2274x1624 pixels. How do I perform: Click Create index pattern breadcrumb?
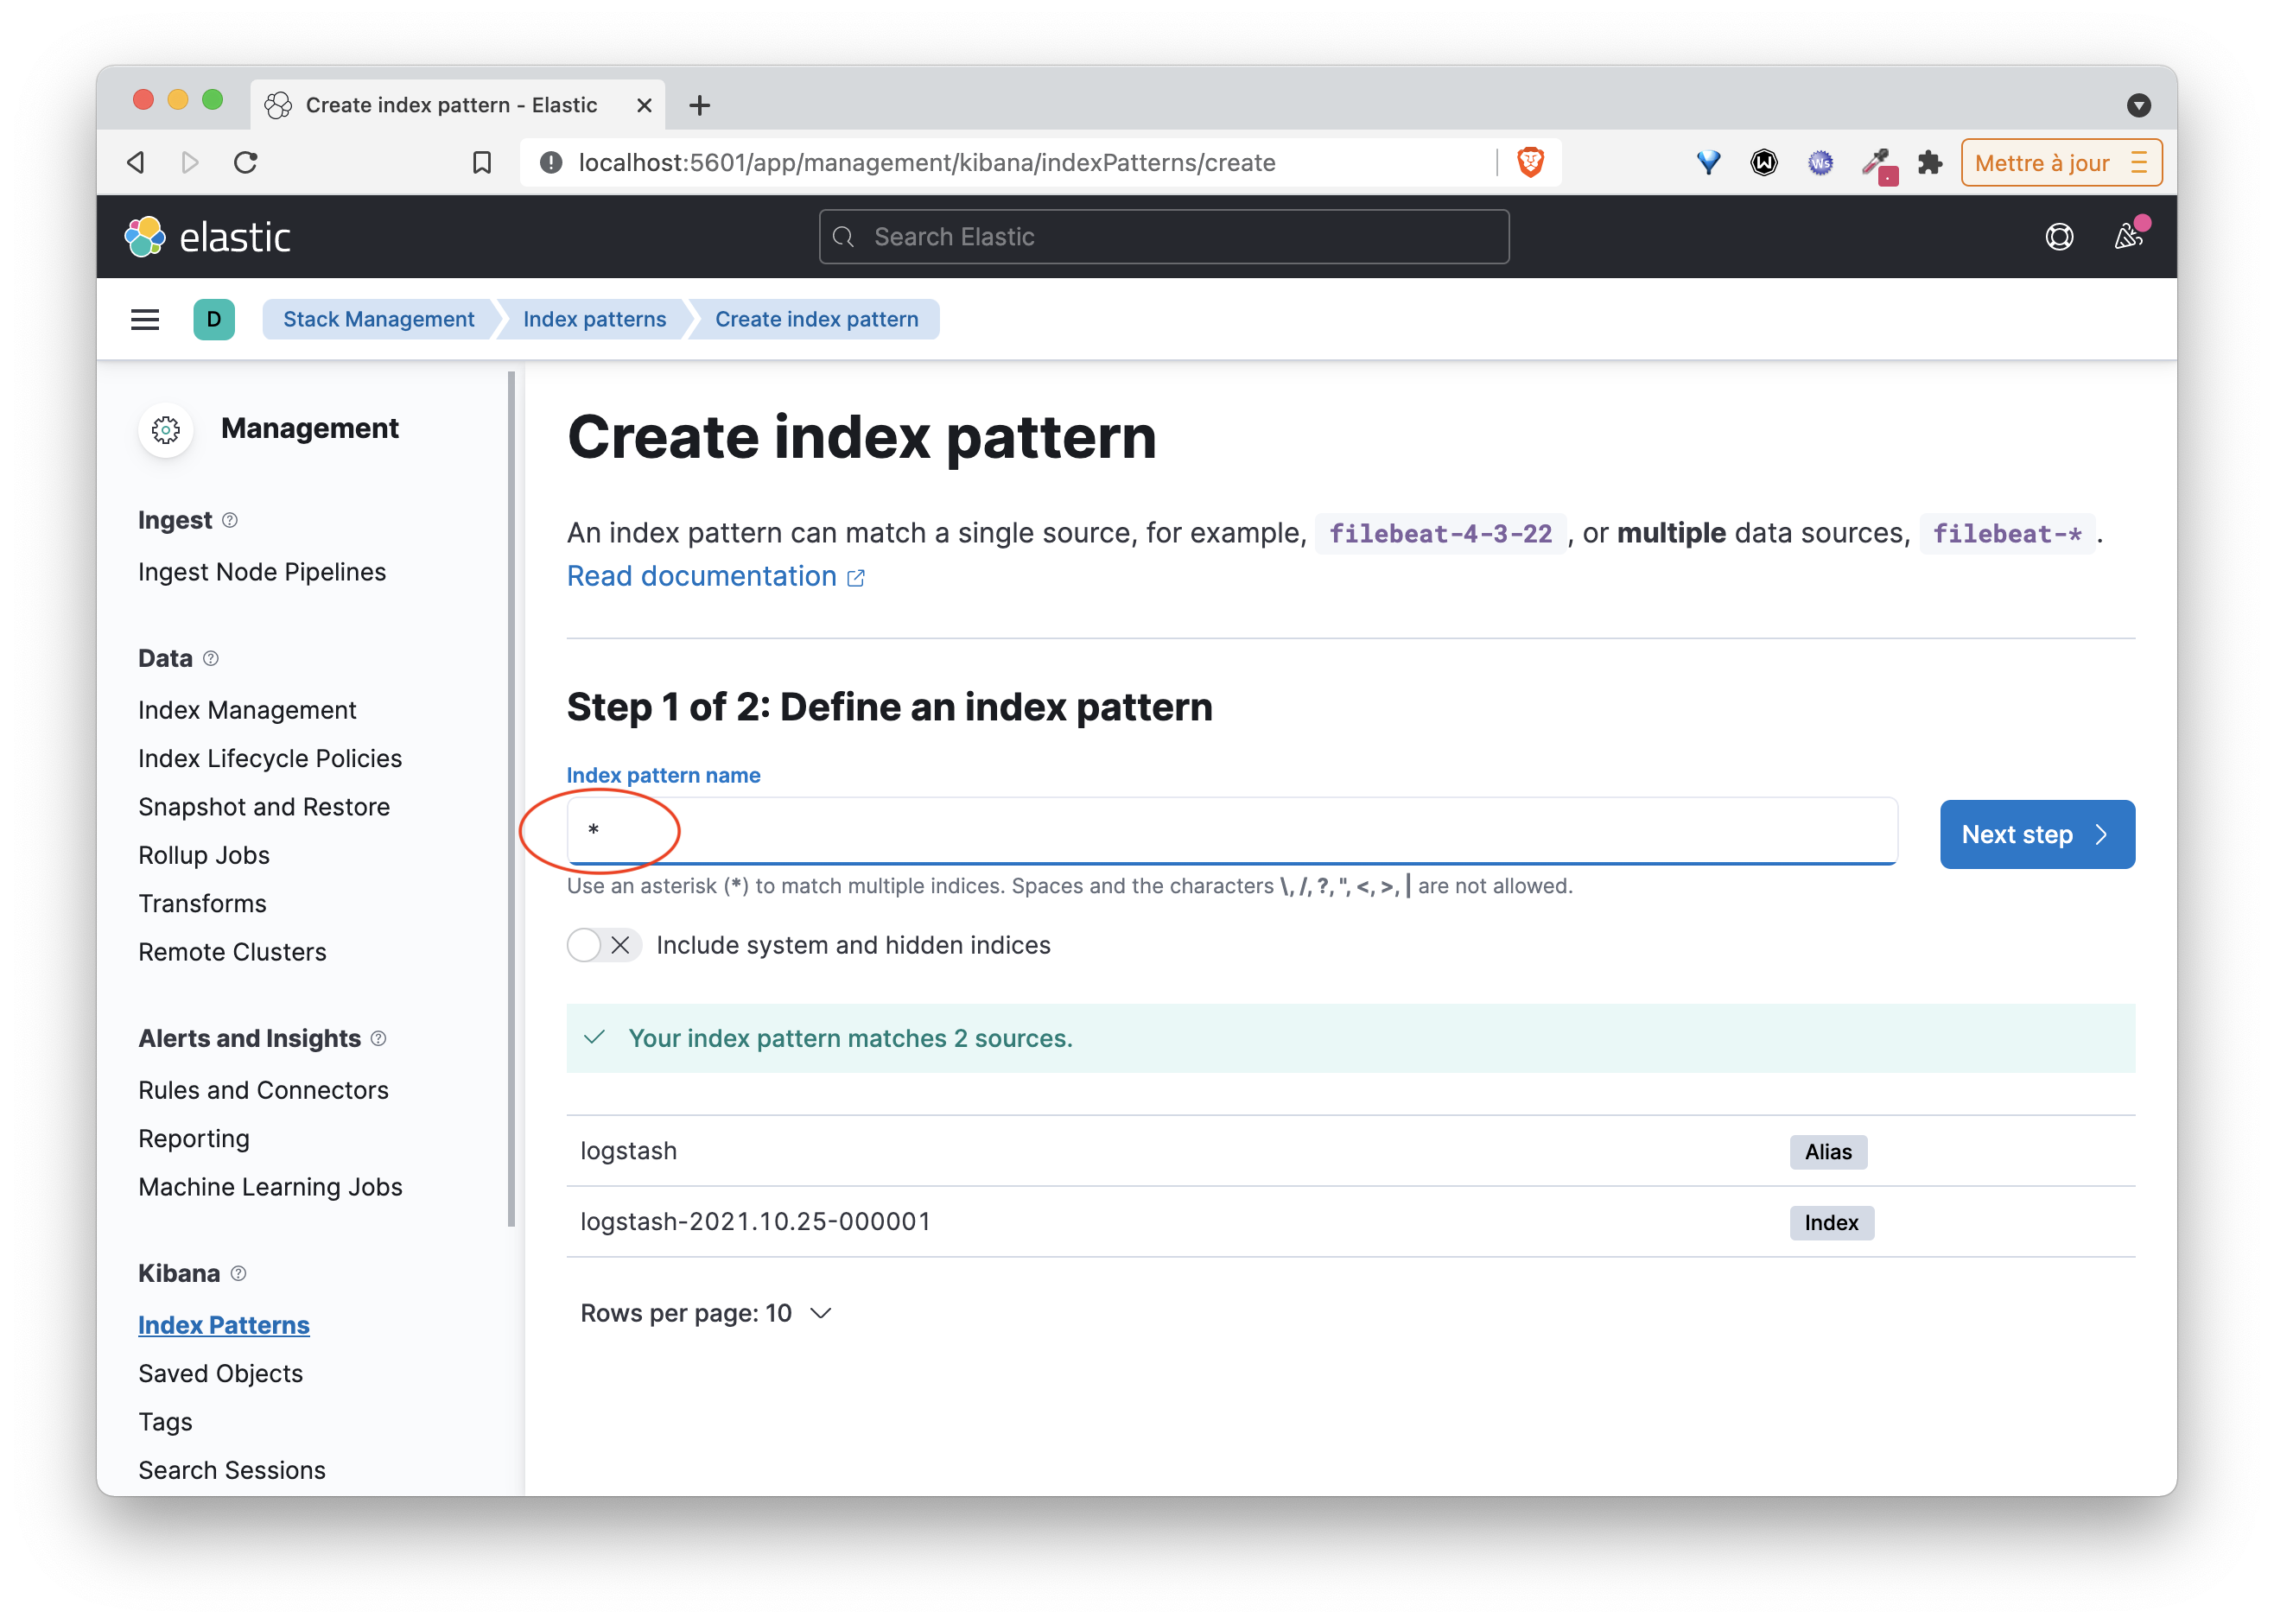pyautogui.click(x=816, y=320)
